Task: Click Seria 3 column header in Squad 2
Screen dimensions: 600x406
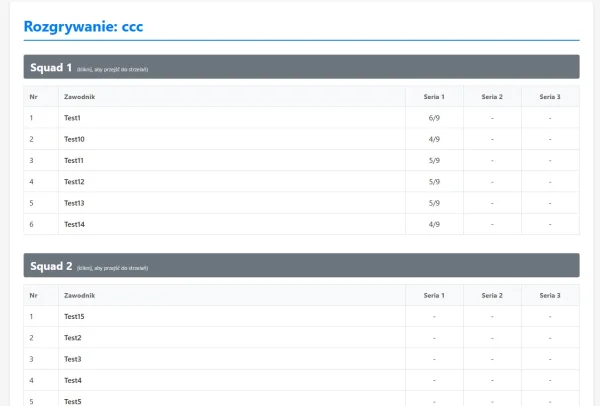Action: point(550,295)
